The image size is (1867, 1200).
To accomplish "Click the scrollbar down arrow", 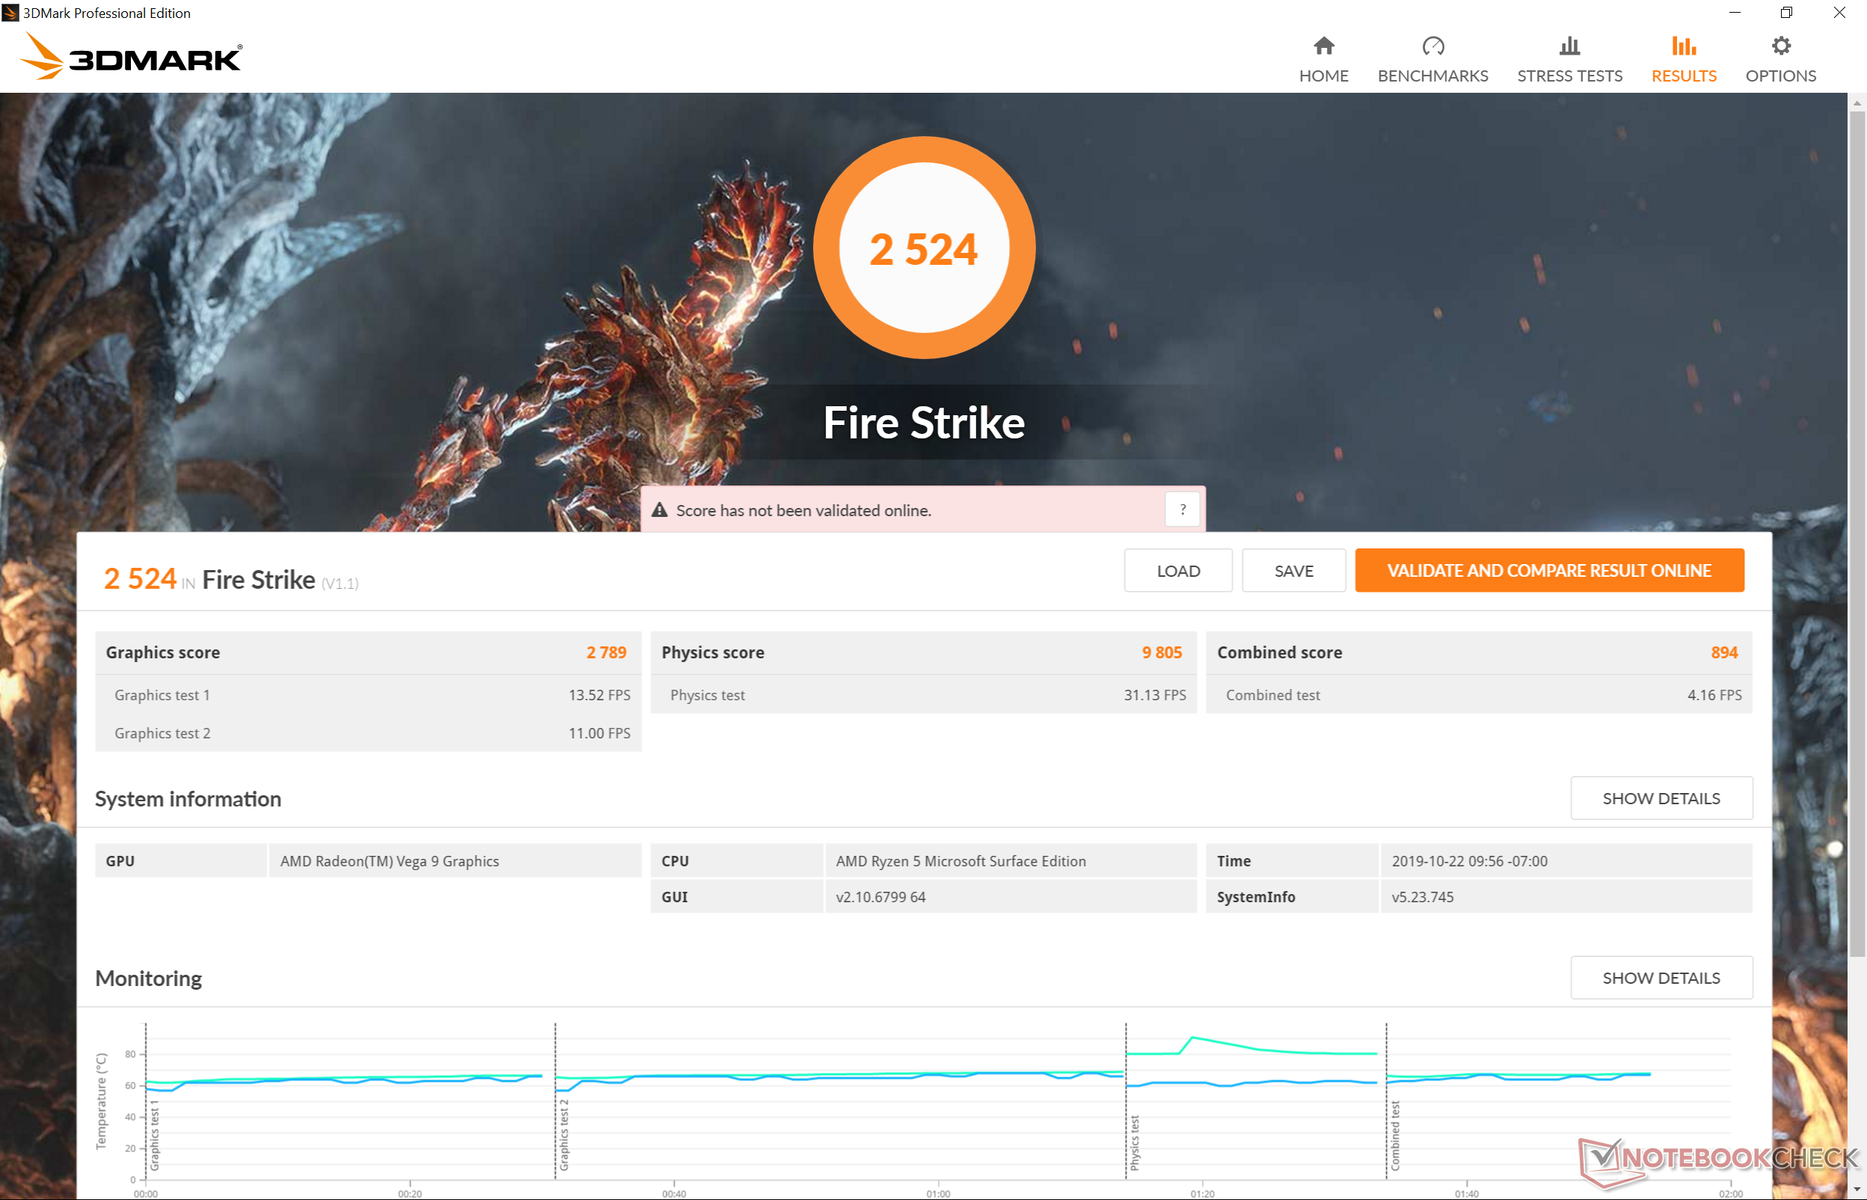I will pos(1858,1190).
